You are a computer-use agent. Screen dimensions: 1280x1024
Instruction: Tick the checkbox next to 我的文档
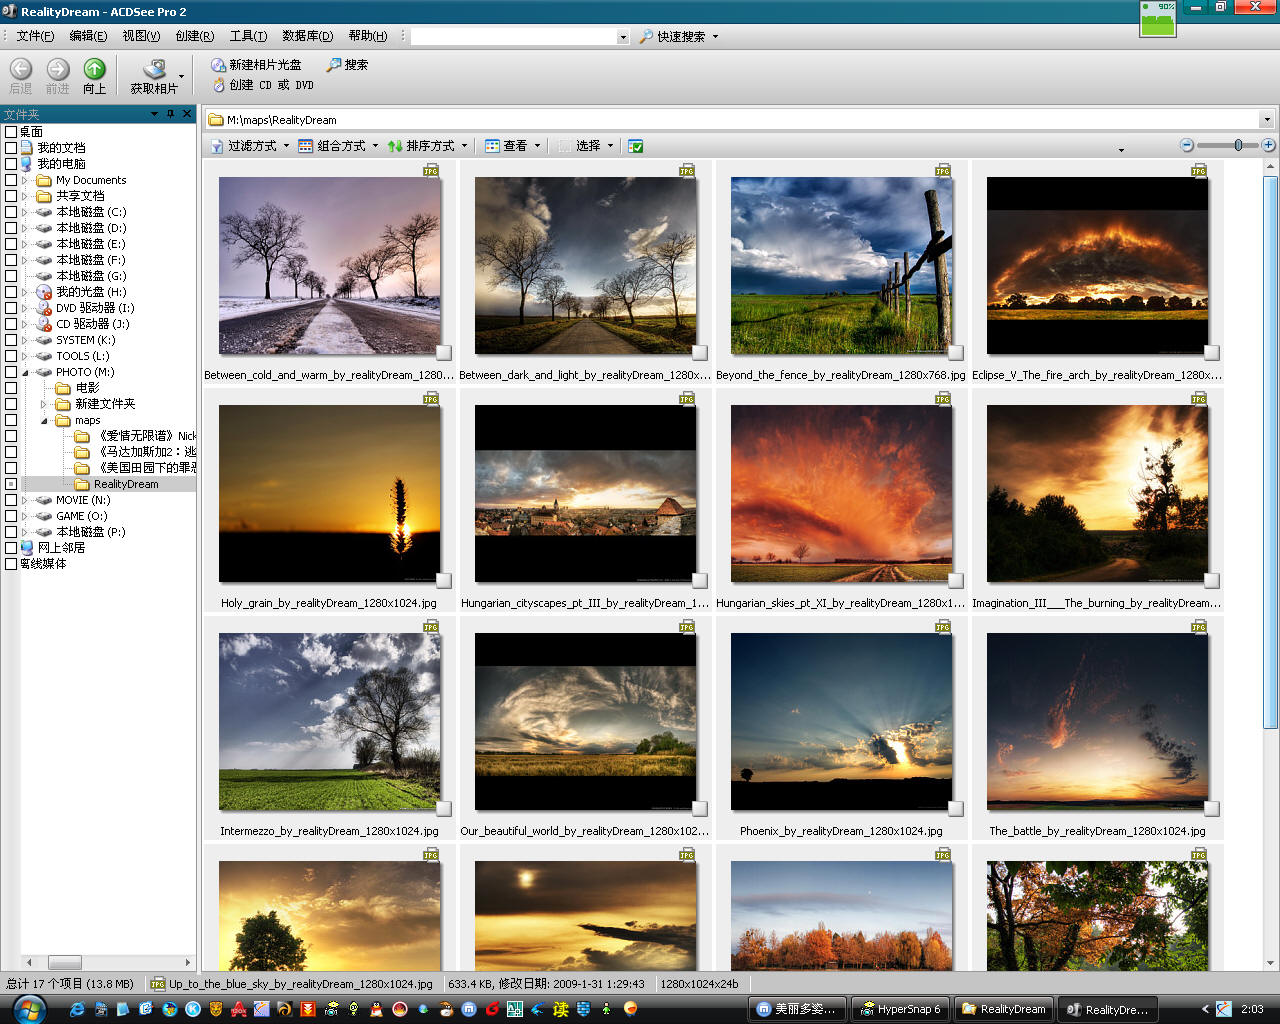point(11,148)
